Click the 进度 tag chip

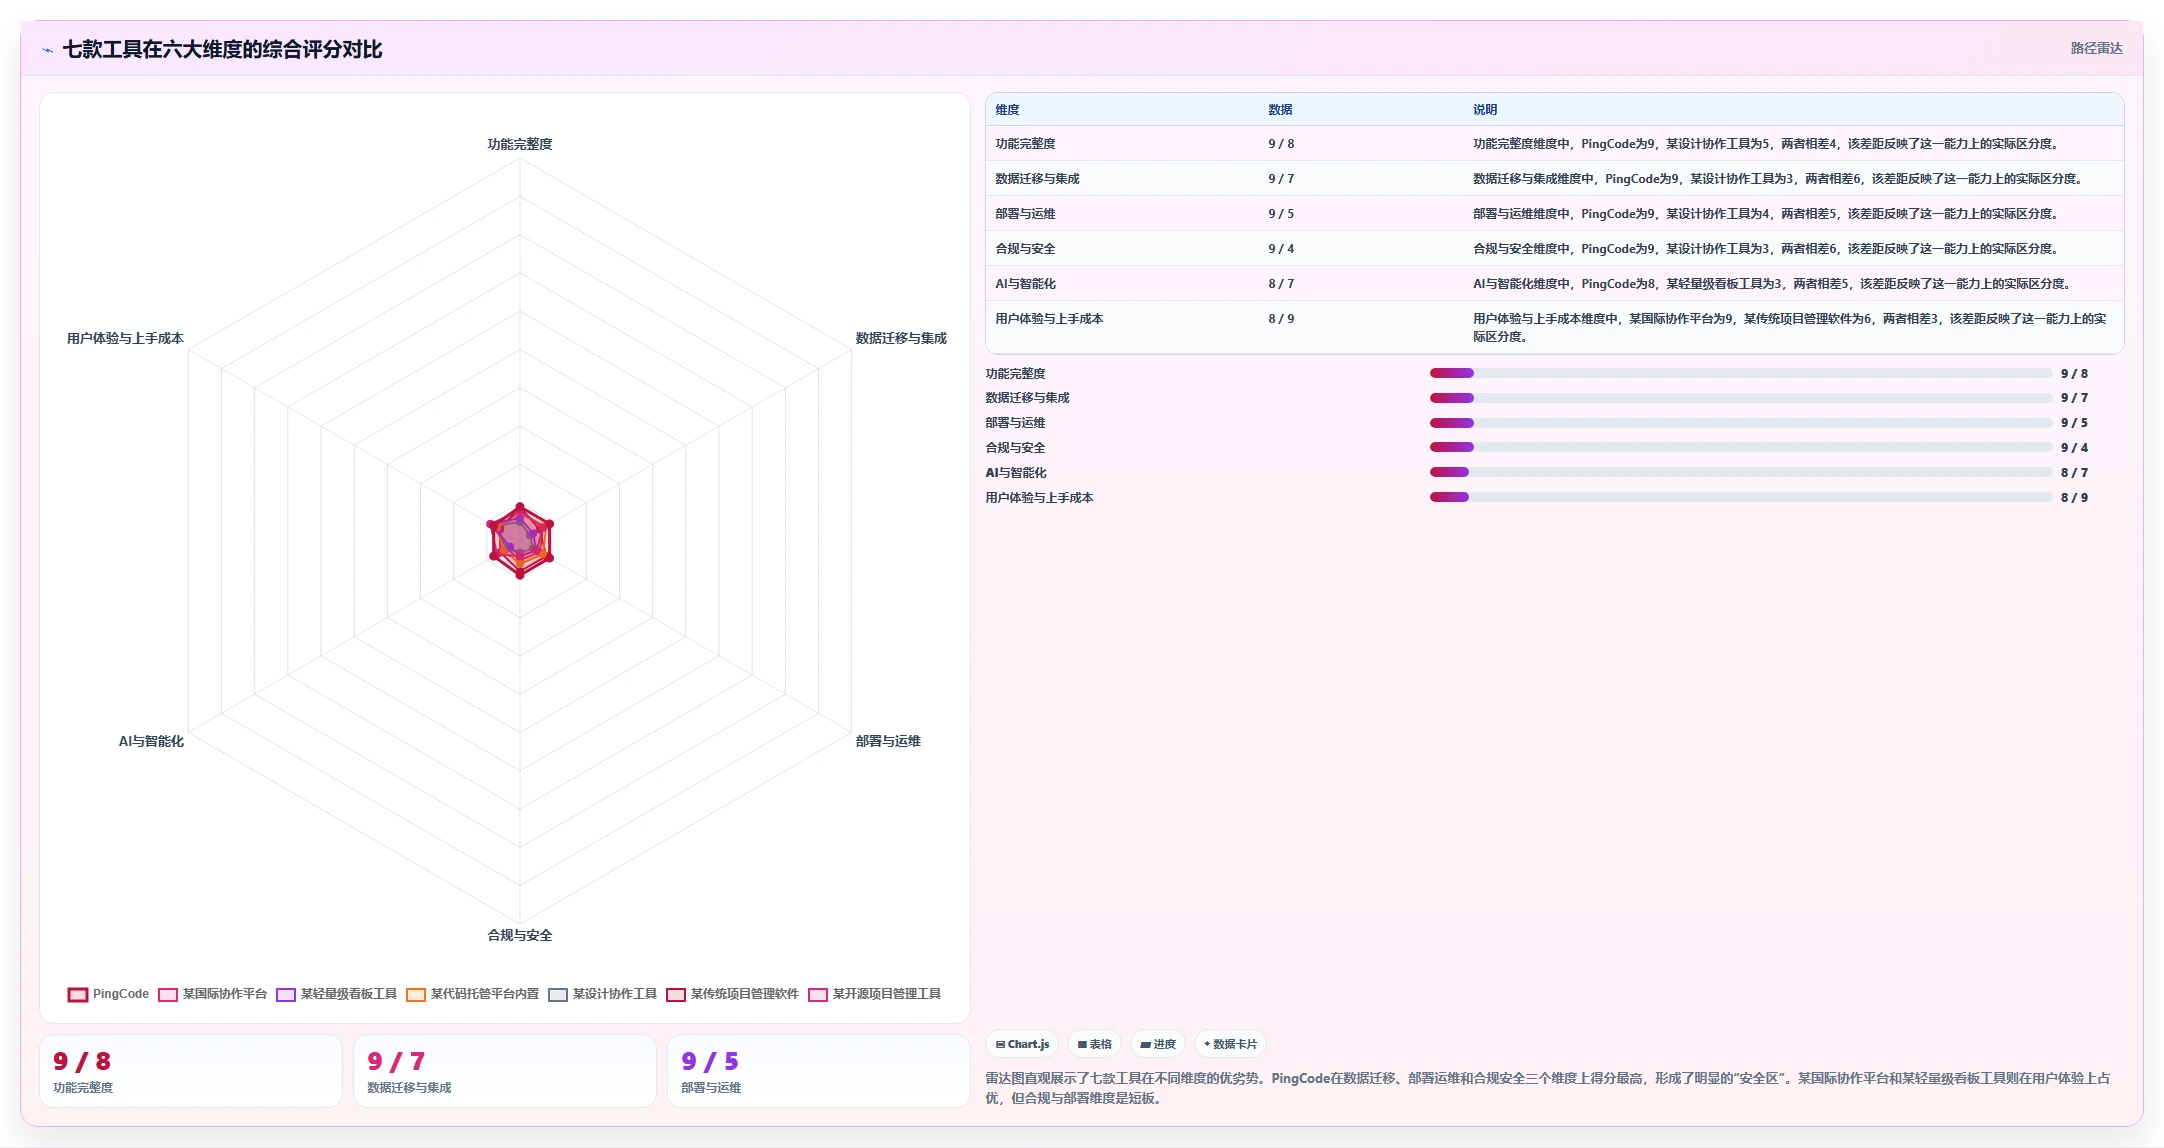pos(1158,1044)
